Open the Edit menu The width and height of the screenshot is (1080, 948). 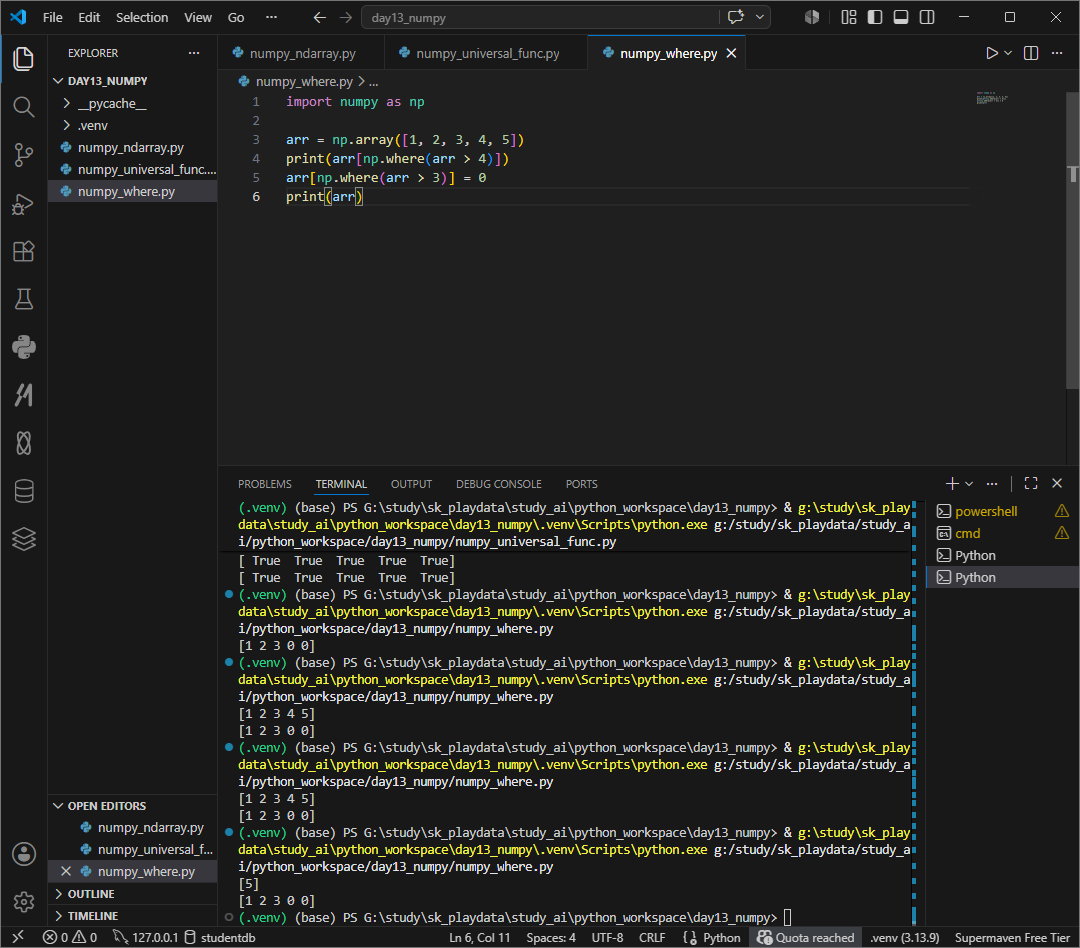point(89,17)
